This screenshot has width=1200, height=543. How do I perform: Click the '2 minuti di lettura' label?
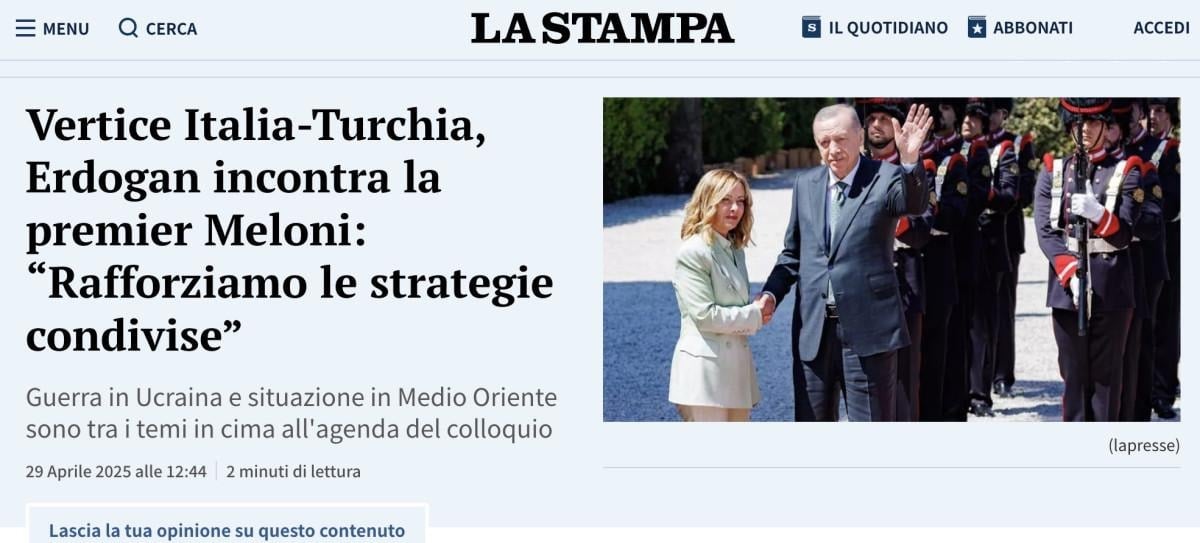pos(293,471)
